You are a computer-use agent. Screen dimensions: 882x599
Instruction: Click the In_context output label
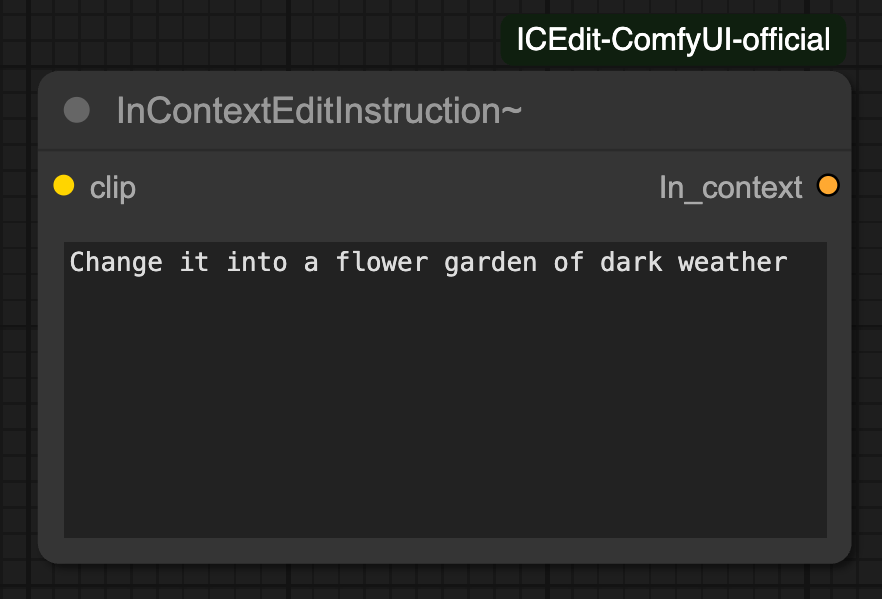(731, 188)
